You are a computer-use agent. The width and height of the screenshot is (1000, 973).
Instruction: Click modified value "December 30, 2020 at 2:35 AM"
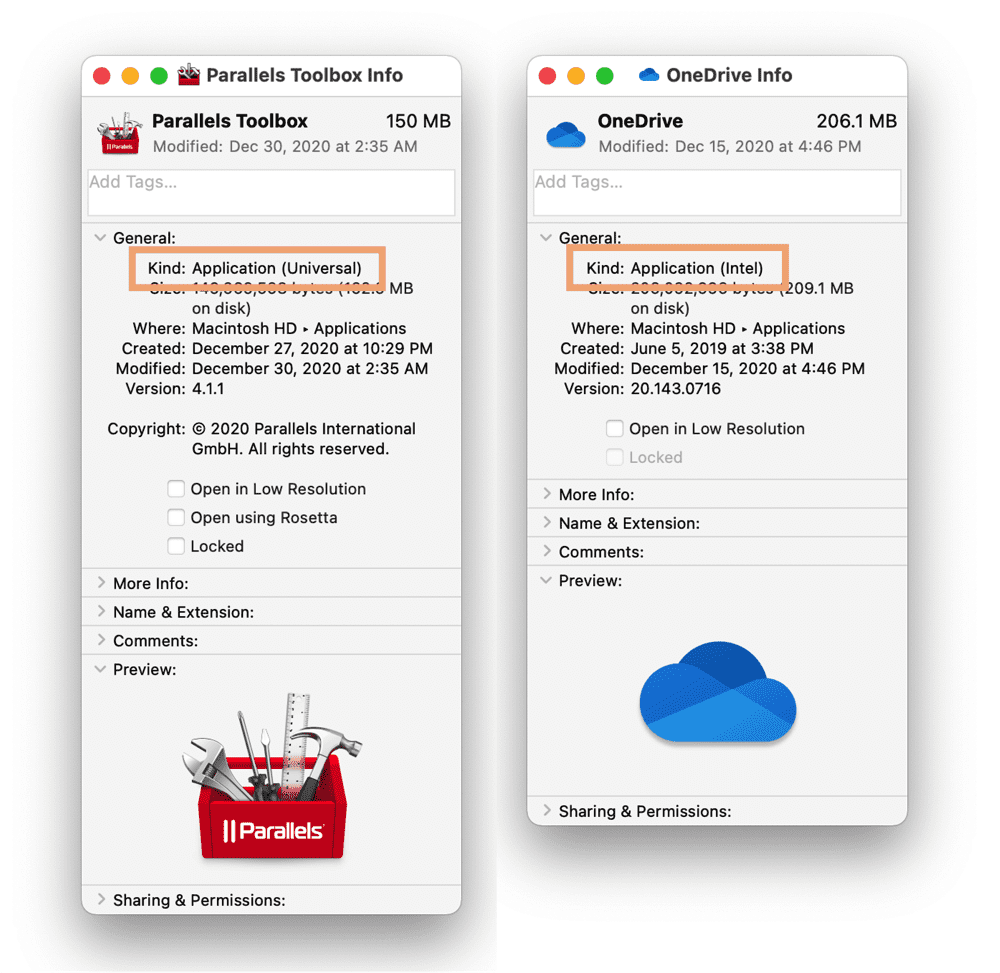310,369
